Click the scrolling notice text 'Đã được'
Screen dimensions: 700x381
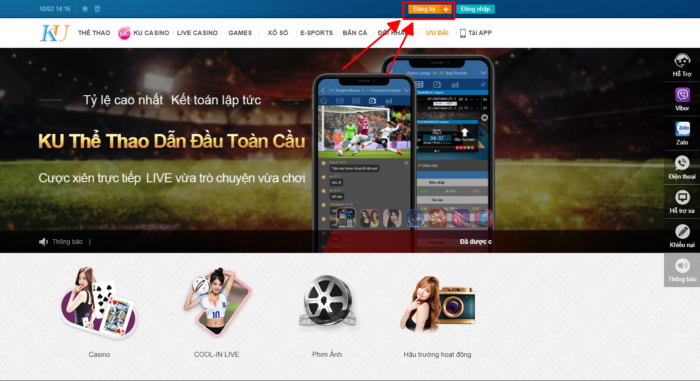475,242
